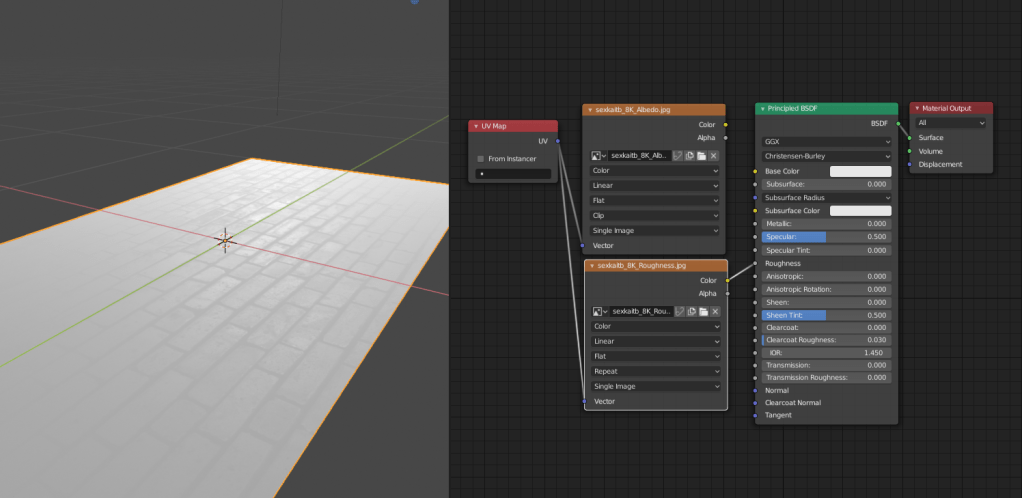
Task: Open image file folder icon on Albedo node
Action: (702, 156)
